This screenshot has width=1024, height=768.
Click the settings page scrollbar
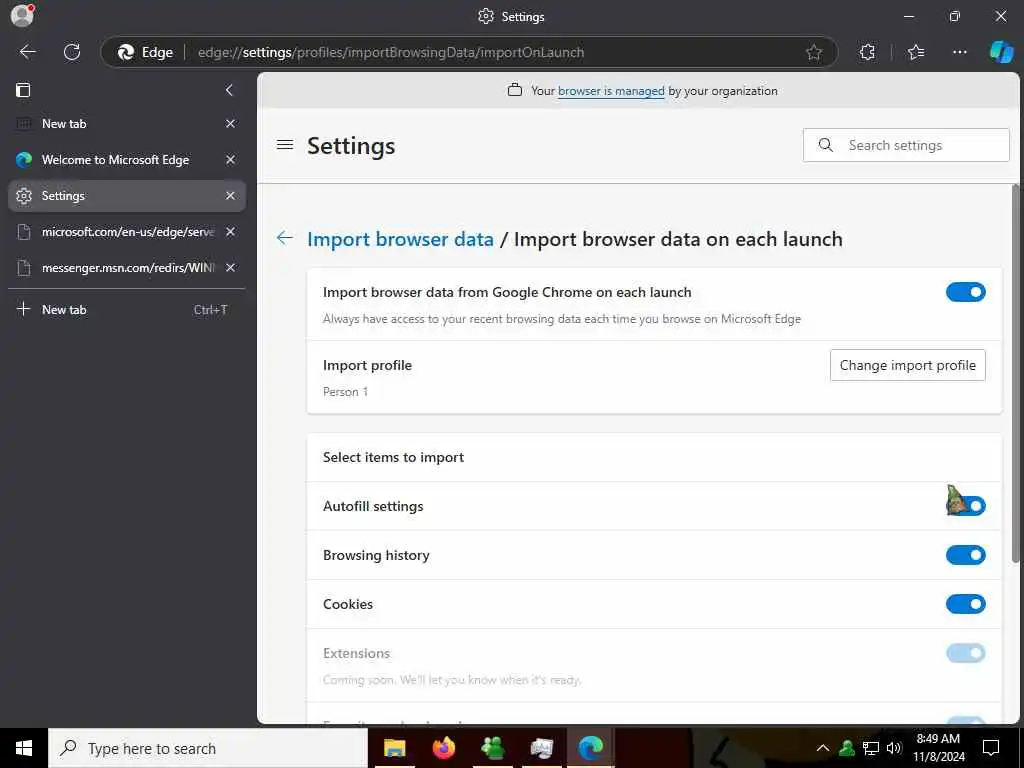click(1016, 376)
